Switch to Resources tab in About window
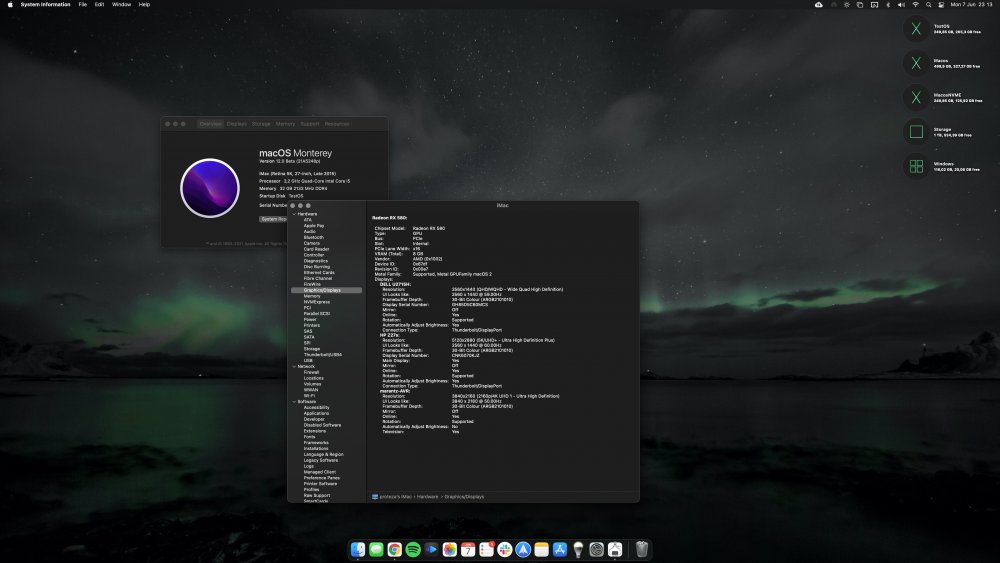 tap(337, 124)
